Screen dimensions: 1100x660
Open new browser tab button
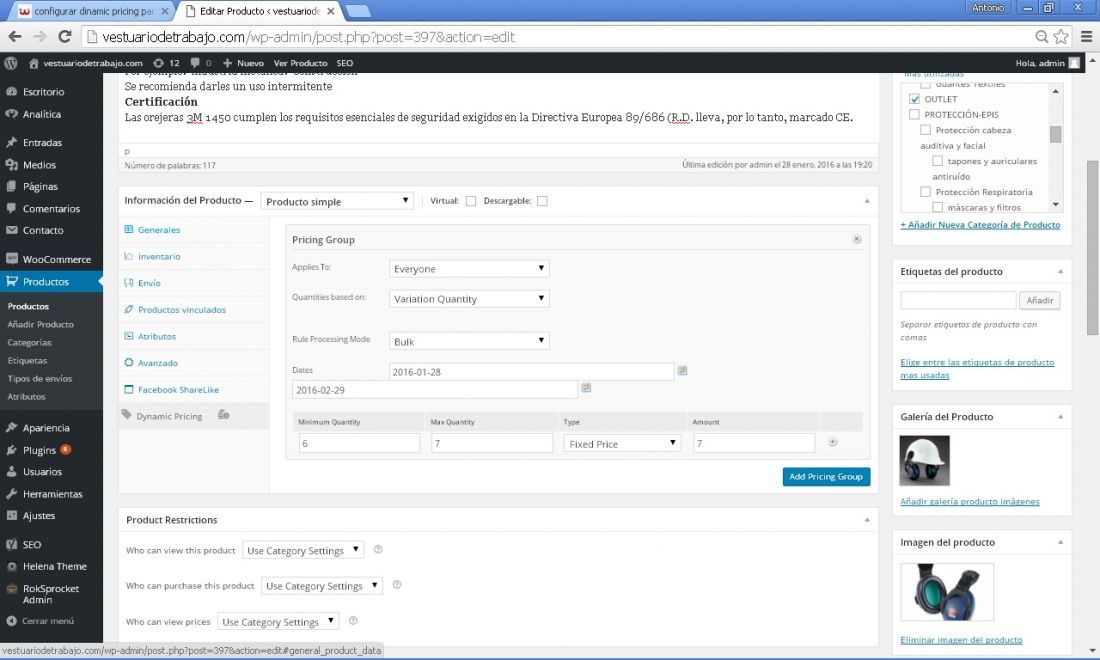pos(358,11)
